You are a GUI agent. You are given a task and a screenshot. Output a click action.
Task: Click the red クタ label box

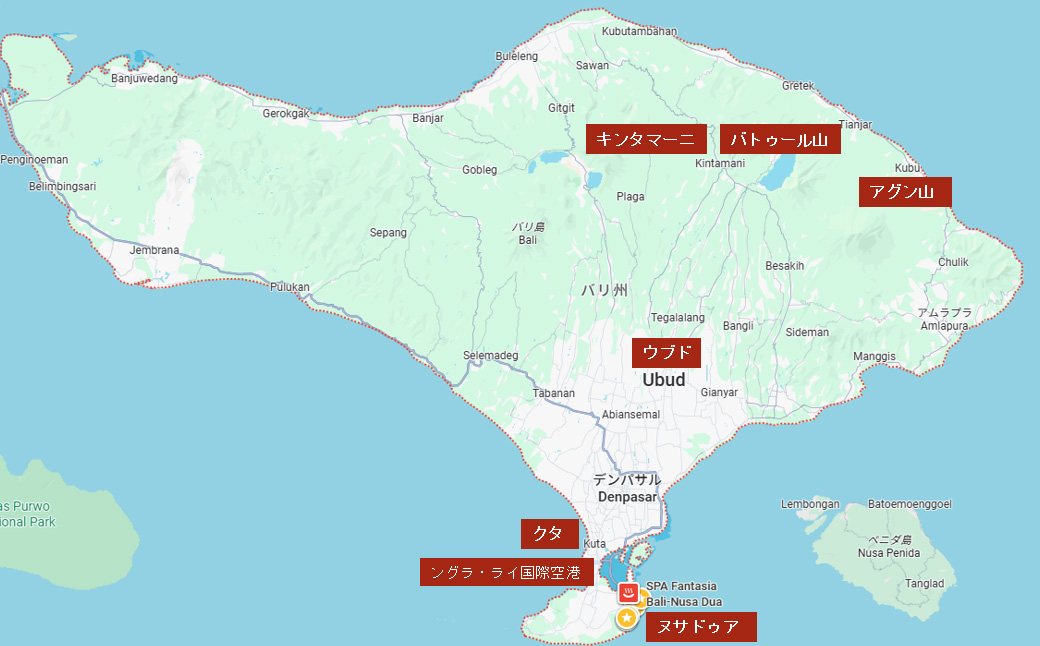[549, 534]
